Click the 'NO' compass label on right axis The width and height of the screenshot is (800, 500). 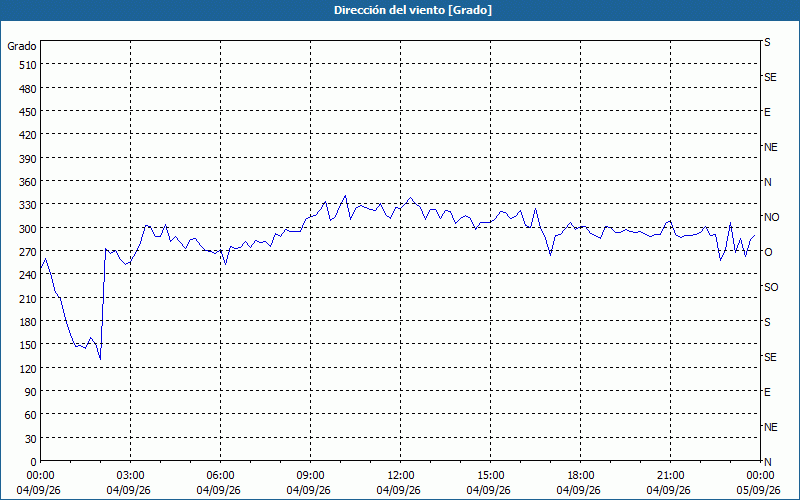coord(771,217)
